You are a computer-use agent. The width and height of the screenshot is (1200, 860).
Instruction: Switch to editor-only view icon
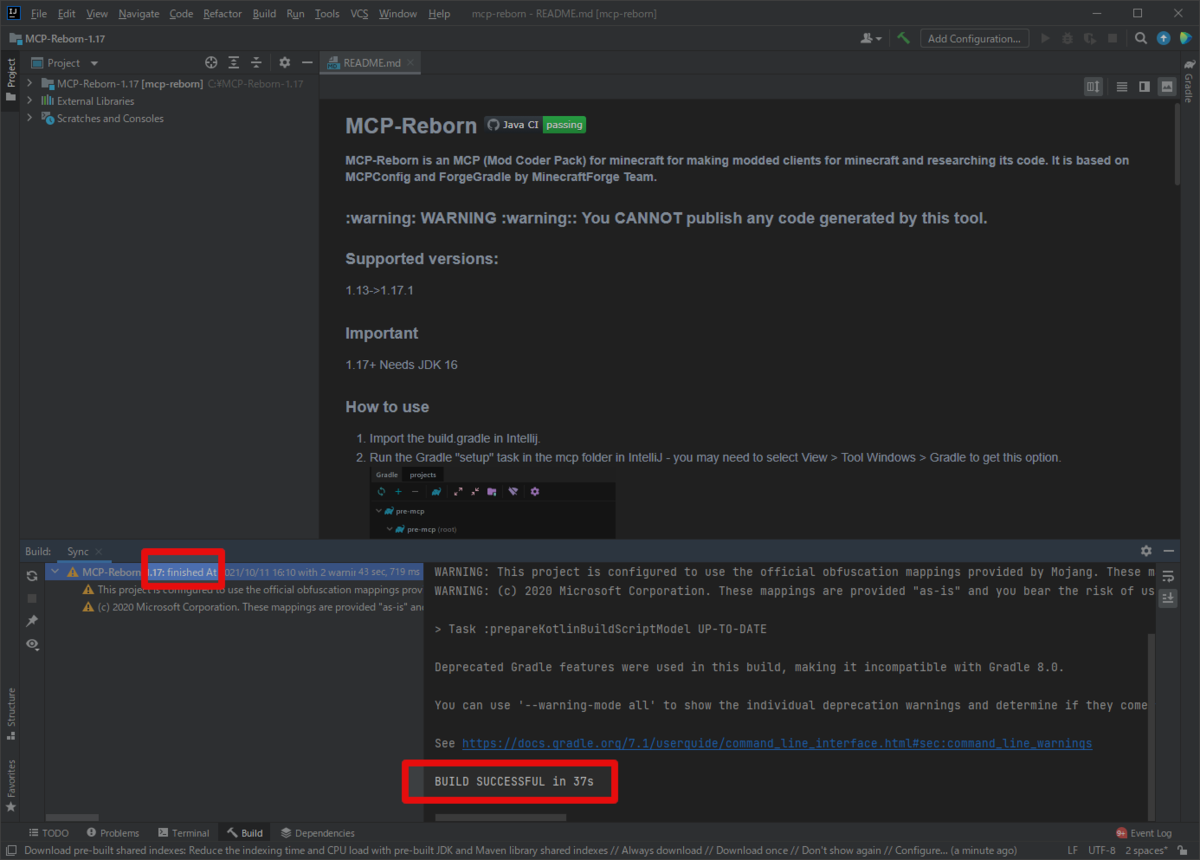point(1122,87)
